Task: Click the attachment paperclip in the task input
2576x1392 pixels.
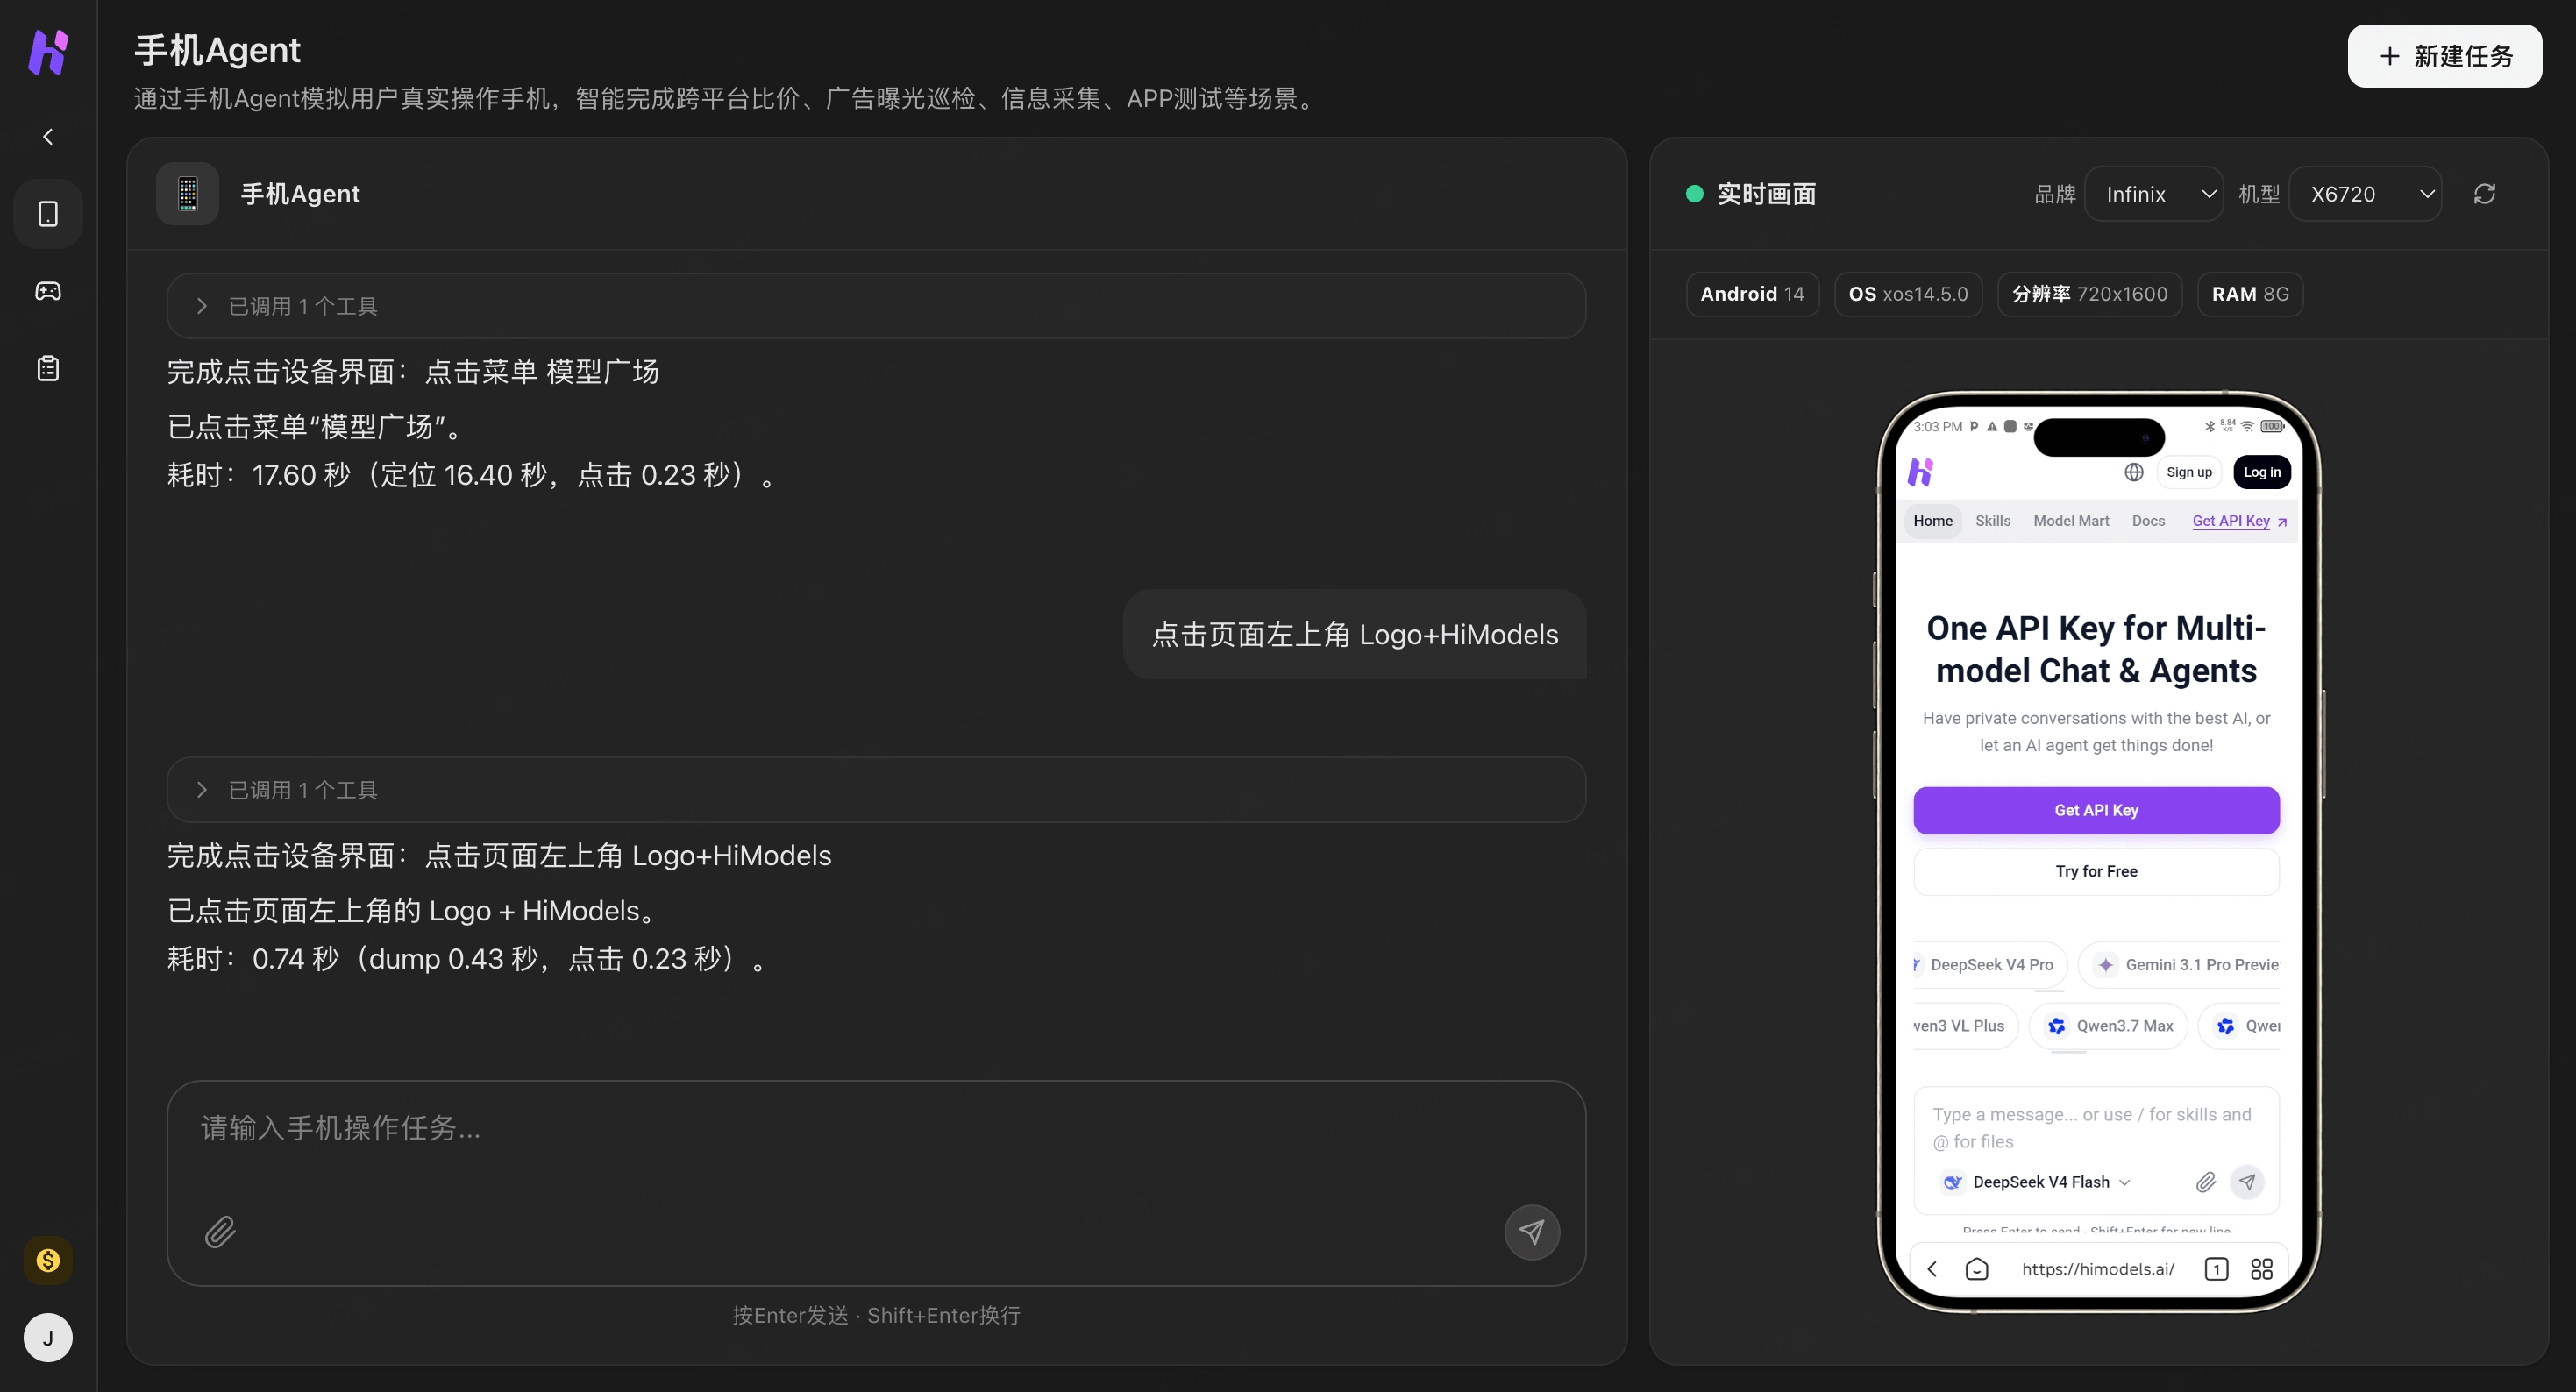Action: tap(220, 1231)
